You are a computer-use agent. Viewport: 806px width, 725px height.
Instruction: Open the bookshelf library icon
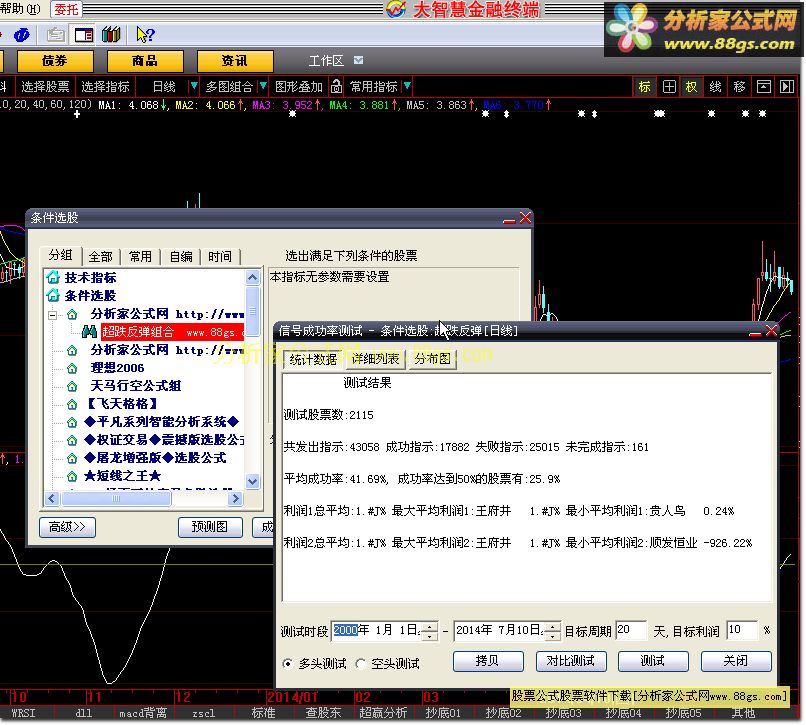pyautogui.click(x=111, y=35)
